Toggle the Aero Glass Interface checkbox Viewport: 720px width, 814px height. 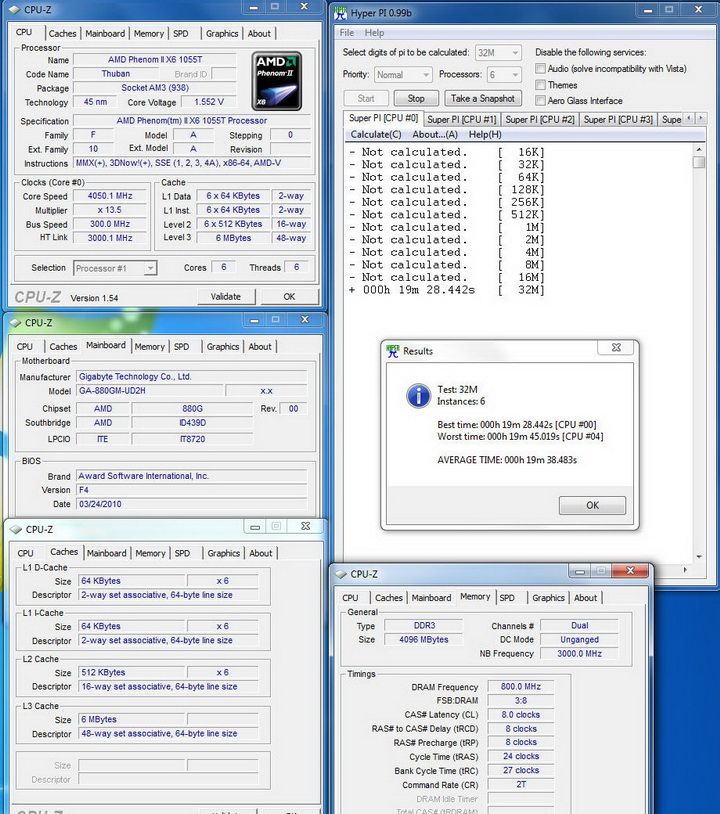point(540,100)
